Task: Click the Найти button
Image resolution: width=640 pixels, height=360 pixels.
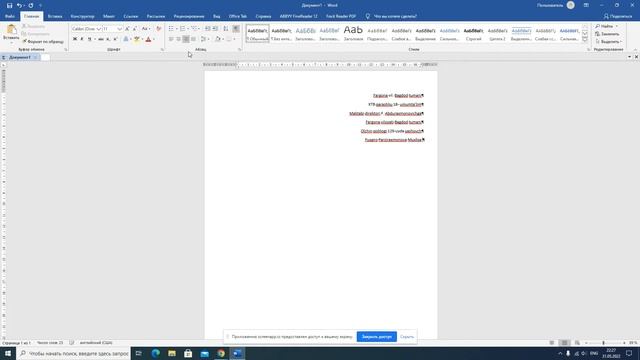Action: (607, 26)
